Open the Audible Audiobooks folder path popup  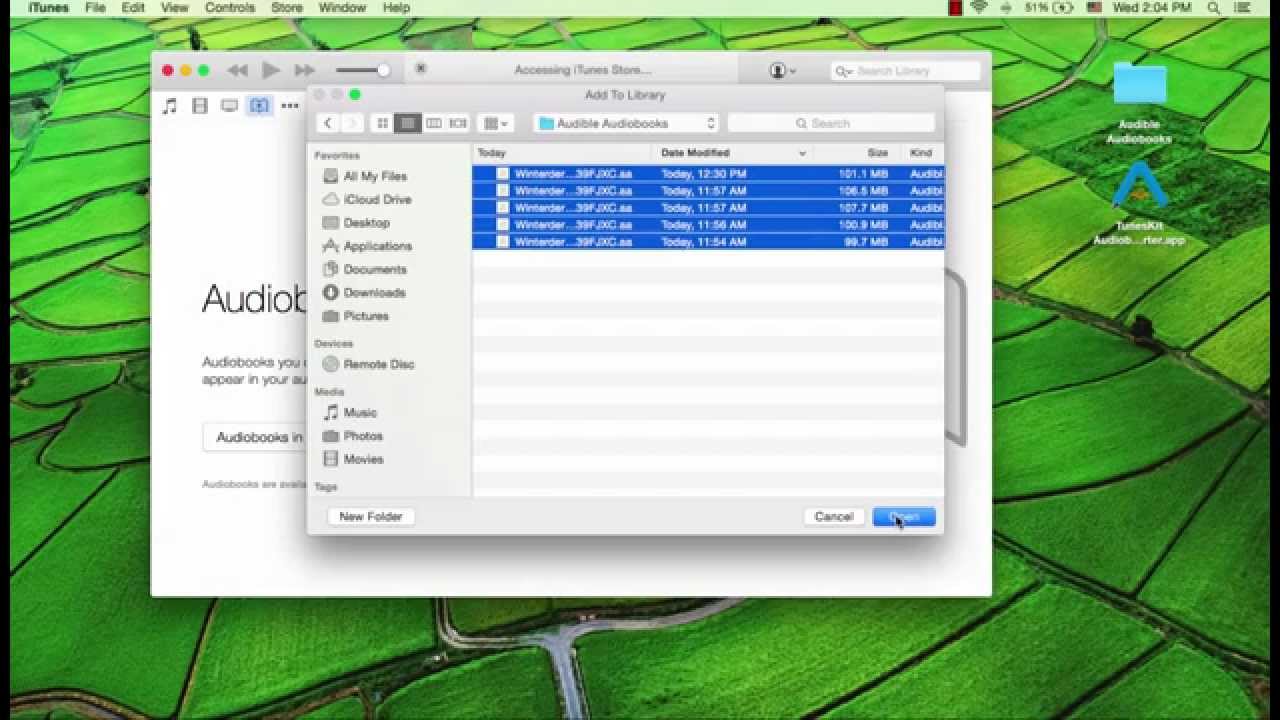tap(627, 123)
